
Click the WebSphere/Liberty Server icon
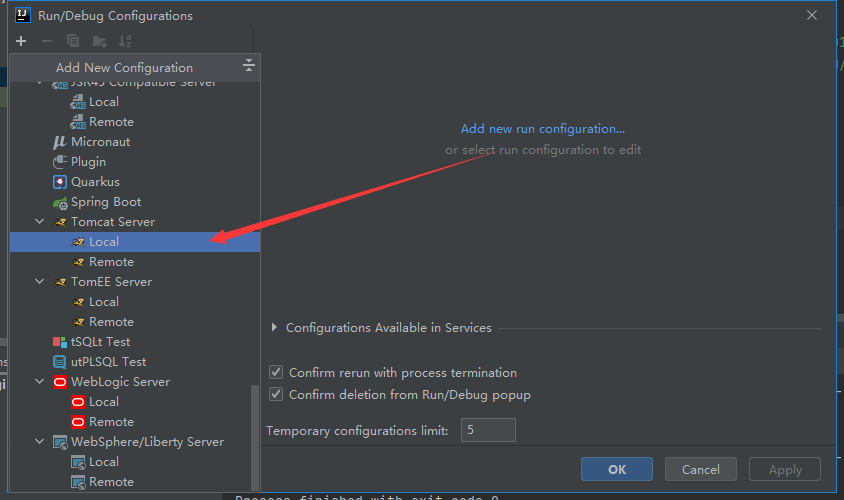pos(60,442)
